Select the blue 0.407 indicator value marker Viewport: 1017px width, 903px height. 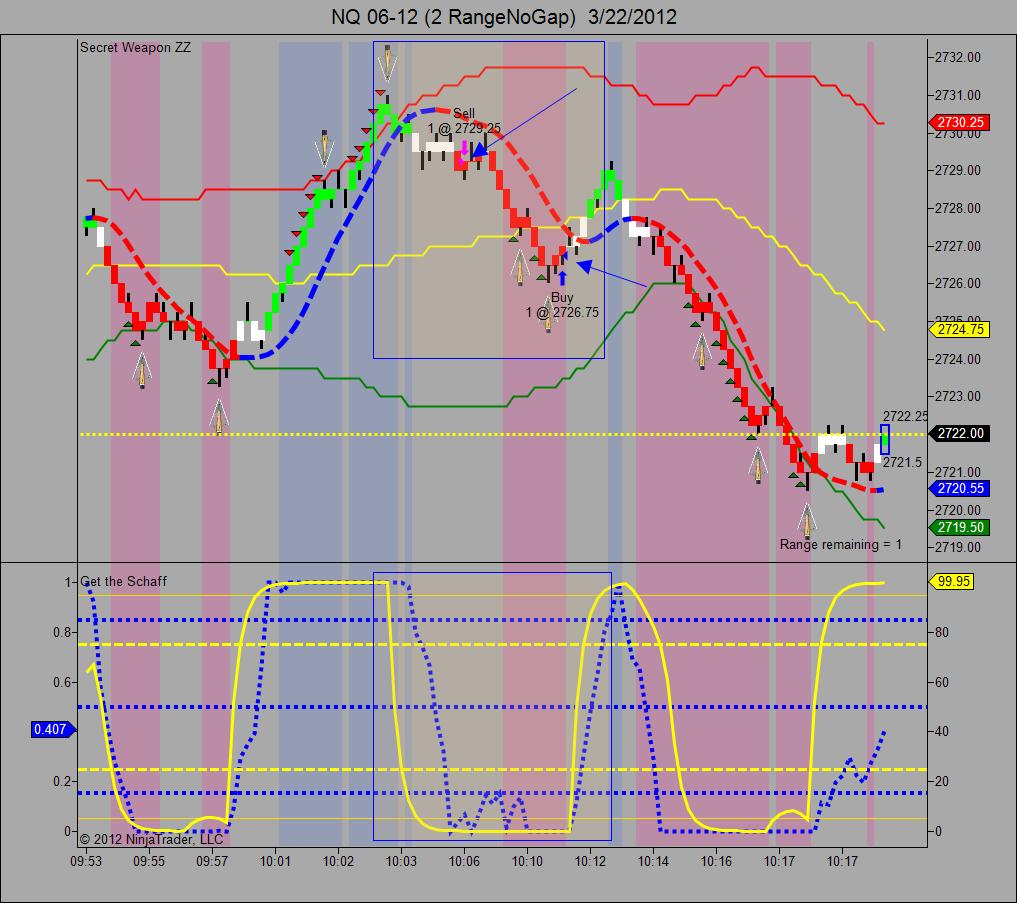[52, 729]
